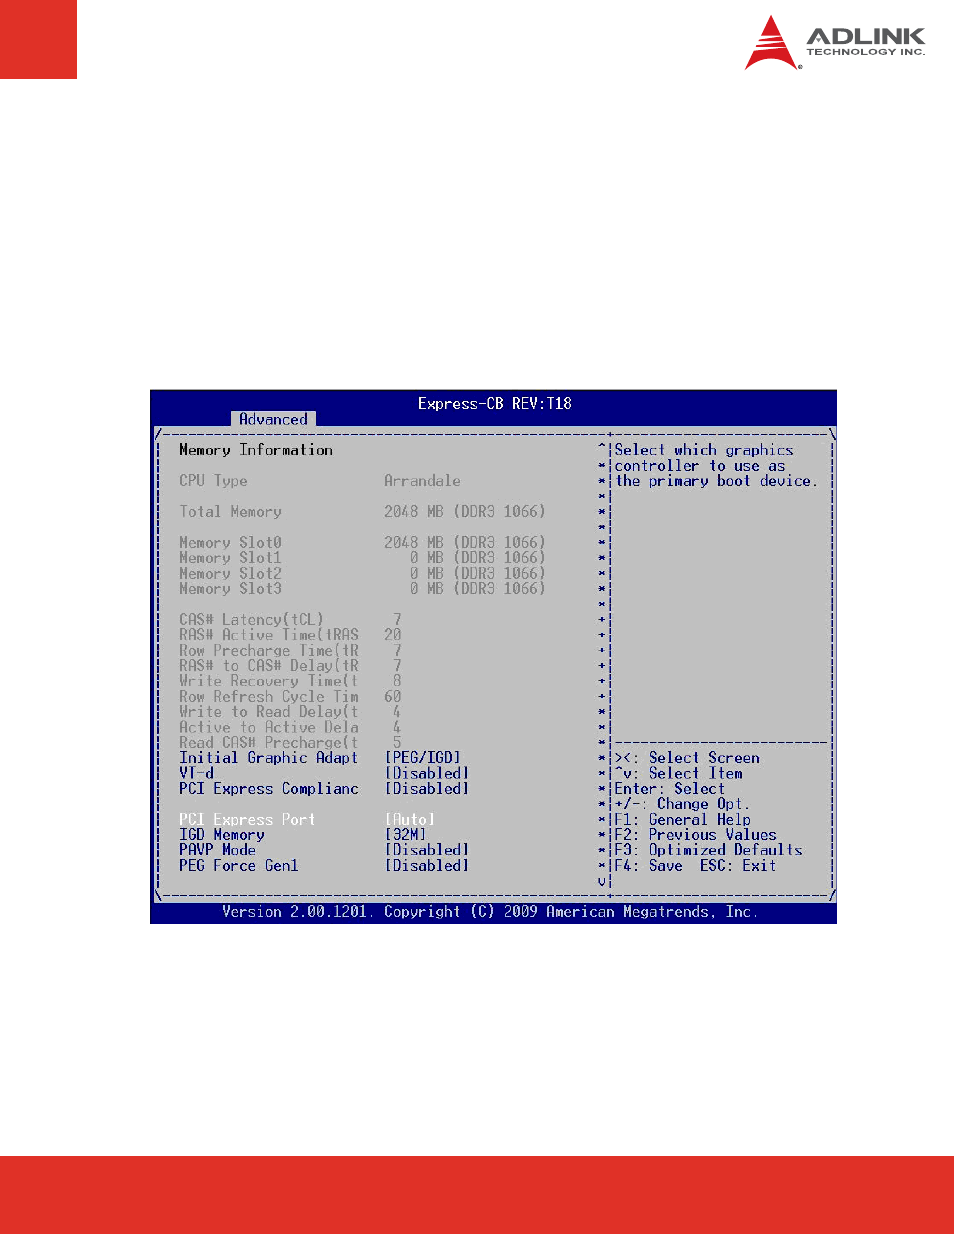Select the VT-d setting
The height and width of the screenshot is (1235, 954).
(196, 773)
